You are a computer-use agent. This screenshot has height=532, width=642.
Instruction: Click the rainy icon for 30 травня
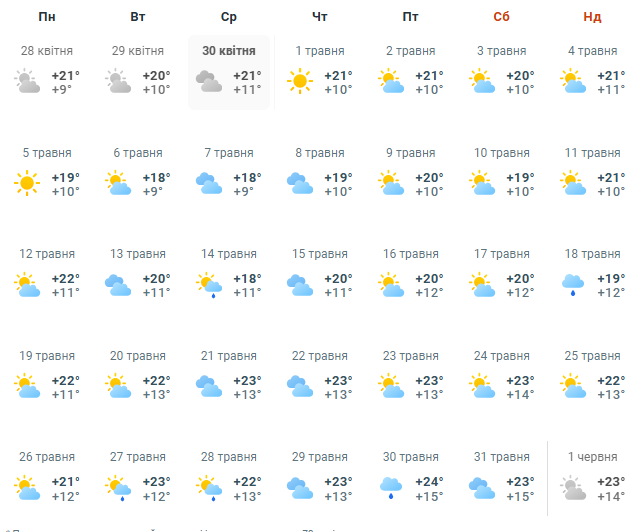(390, 488)
